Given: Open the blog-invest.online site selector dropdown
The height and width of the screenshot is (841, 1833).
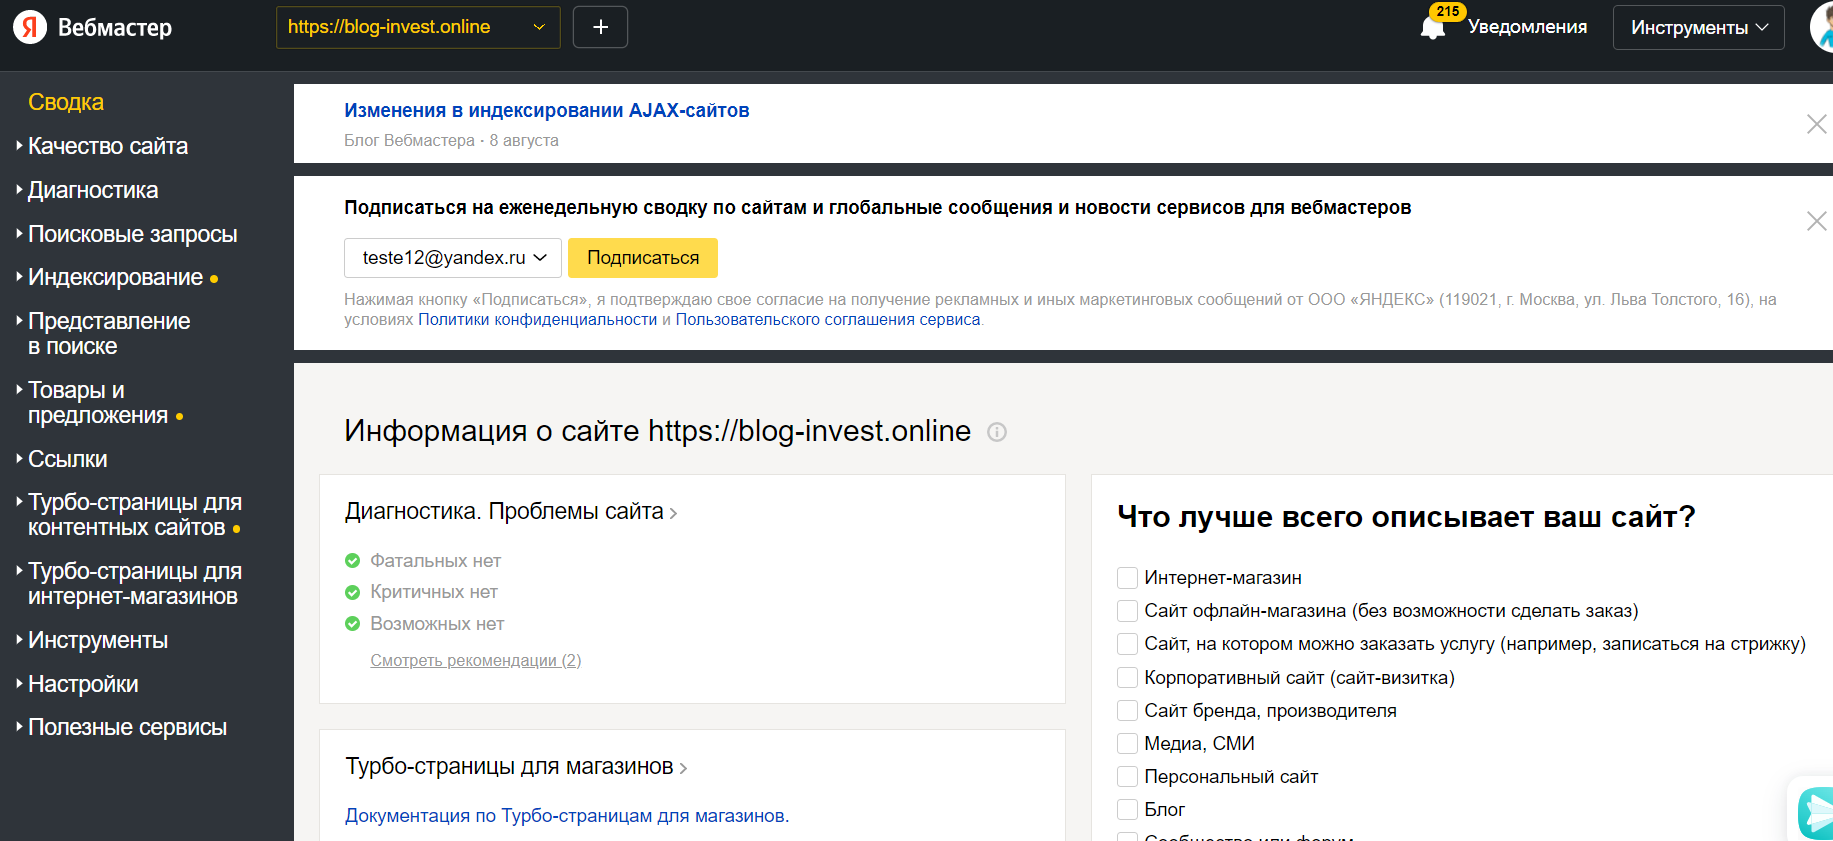Looking at the screenshot, I should tap(417, 27).
